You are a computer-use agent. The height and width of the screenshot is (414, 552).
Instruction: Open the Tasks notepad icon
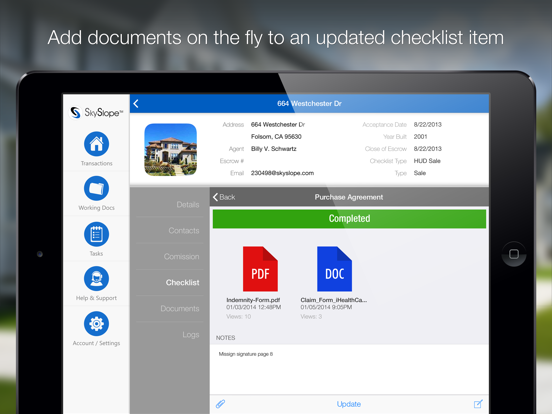point(96,234)
